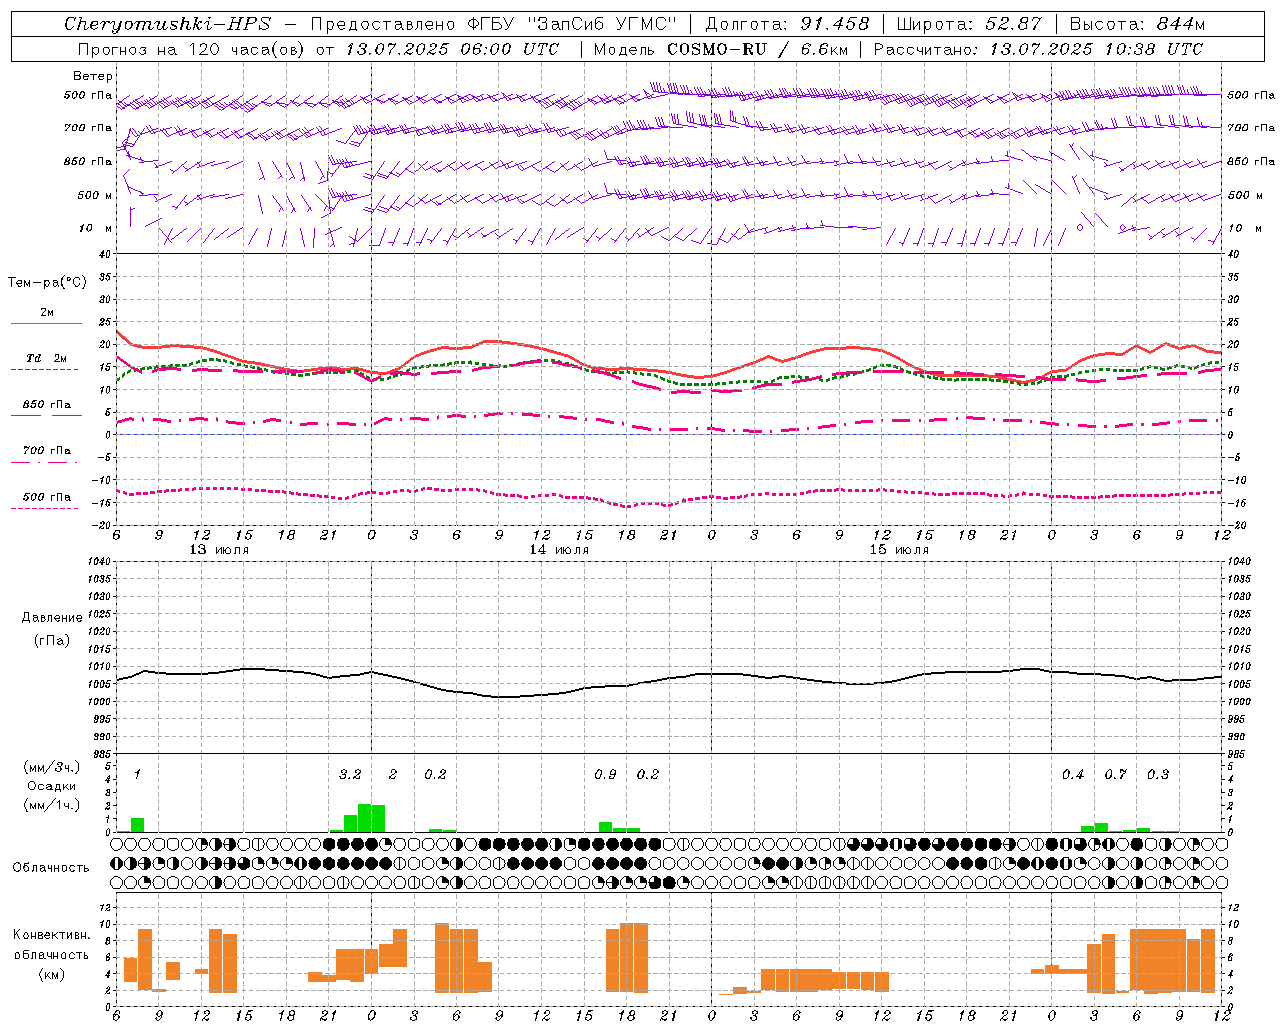Screen dimensions: 1280x1024
Task: Click '700 гПа' in the temperature legend
Action: pyautogui.click(x=47, y=451)
